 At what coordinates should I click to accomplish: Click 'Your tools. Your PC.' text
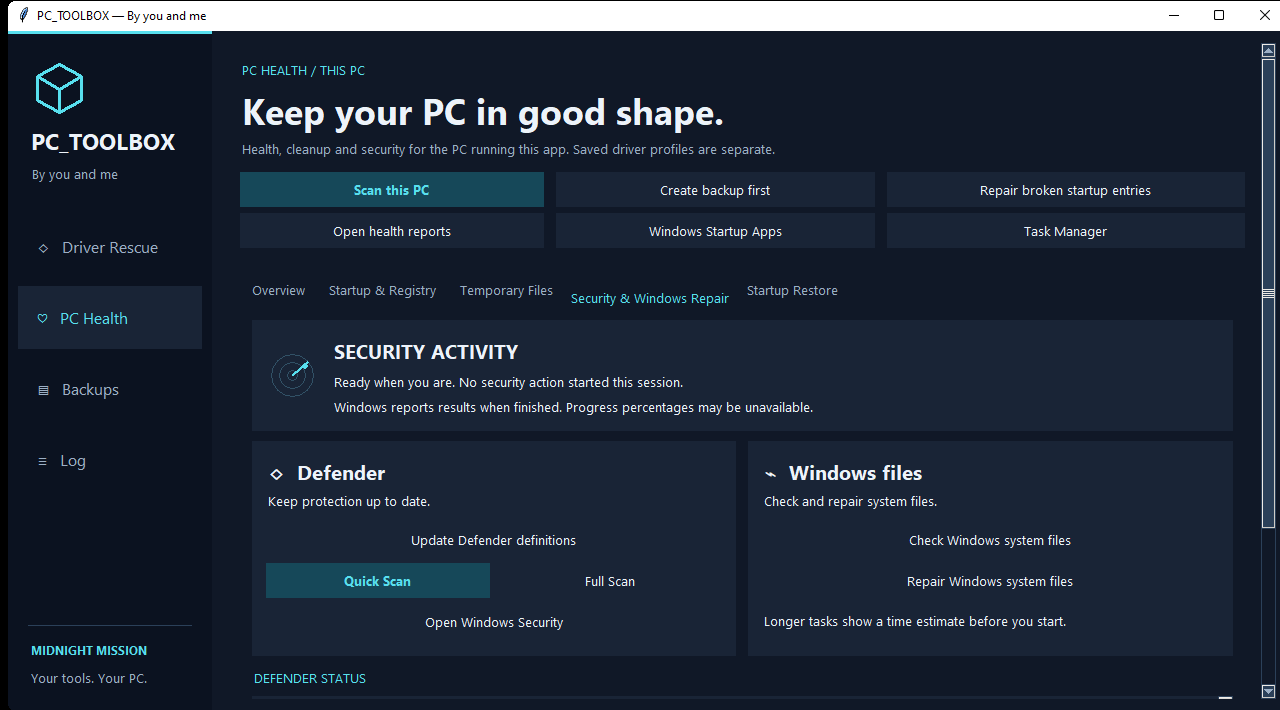coord(89,678)
